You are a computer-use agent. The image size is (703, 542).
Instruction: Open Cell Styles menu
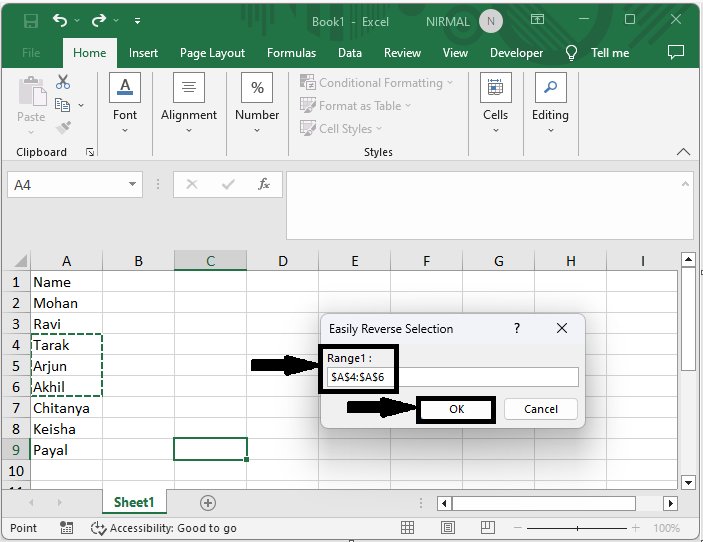click(341, 129)
